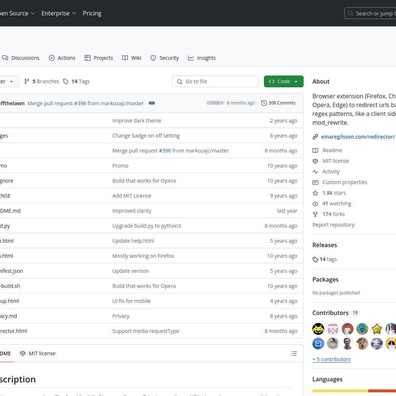Open the dog photo contributor avatar
The width and height of the screenshot is (396, 396).
click(x=362, y=343)
